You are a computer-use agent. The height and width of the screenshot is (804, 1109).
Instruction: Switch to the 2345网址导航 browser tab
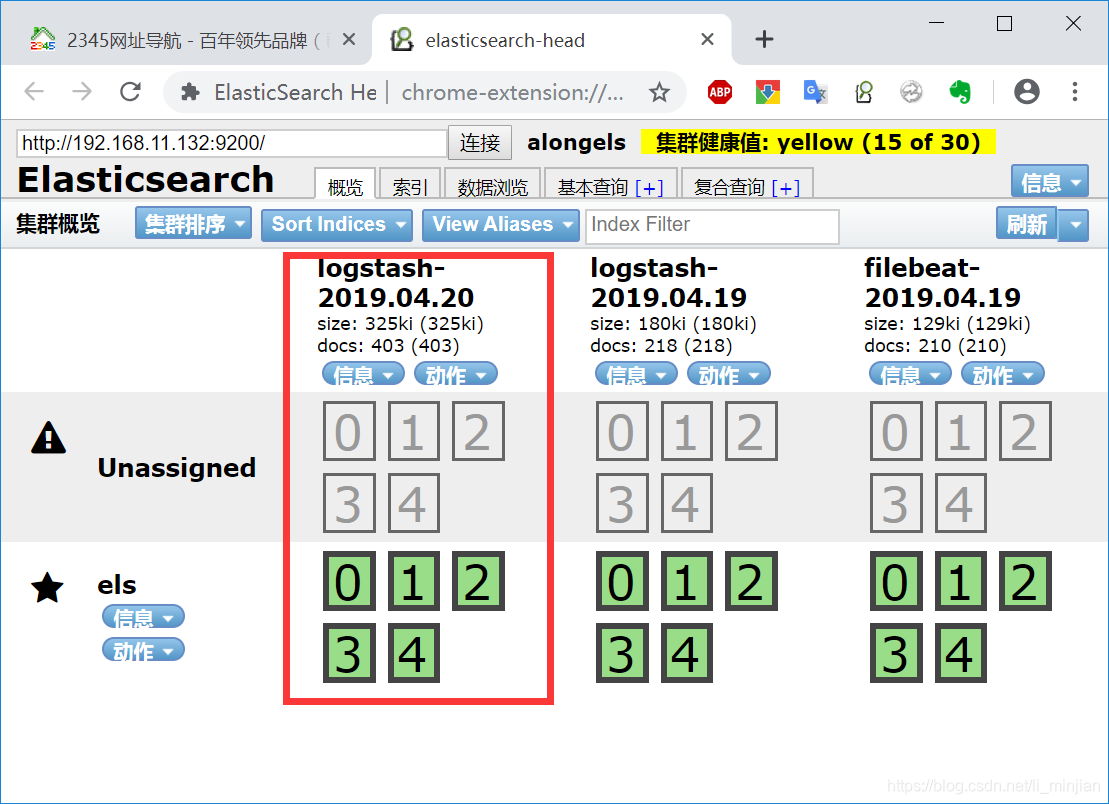pos(187,40)
